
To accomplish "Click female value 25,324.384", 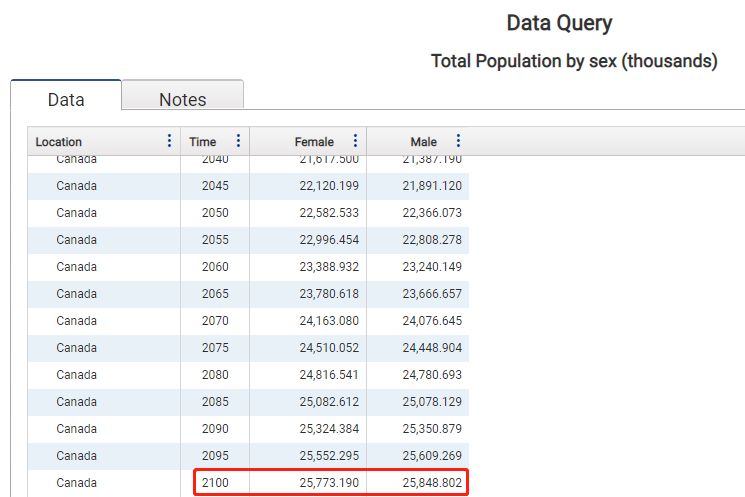I will pos(329,429).
